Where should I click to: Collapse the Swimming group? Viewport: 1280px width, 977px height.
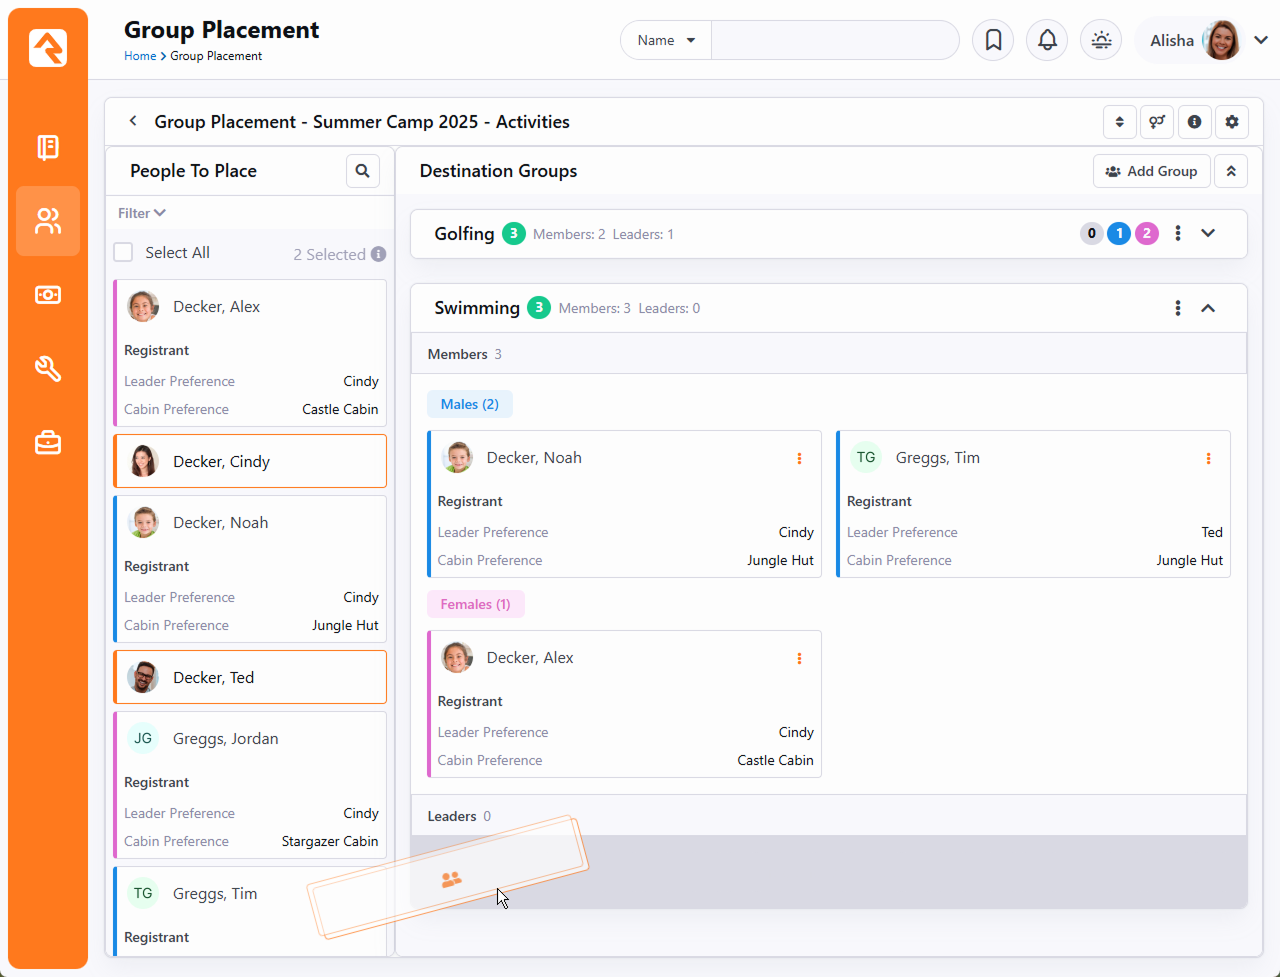point(1208,308)
